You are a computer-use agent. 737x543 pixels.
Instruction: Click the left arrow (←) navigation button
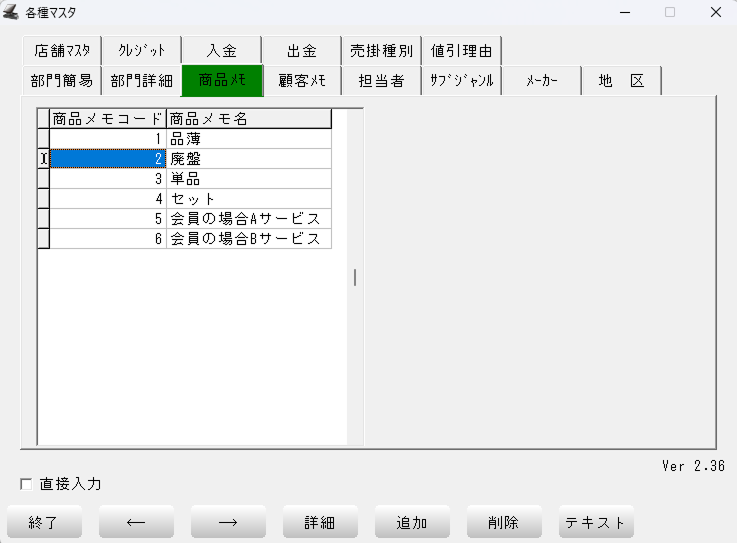136,522
